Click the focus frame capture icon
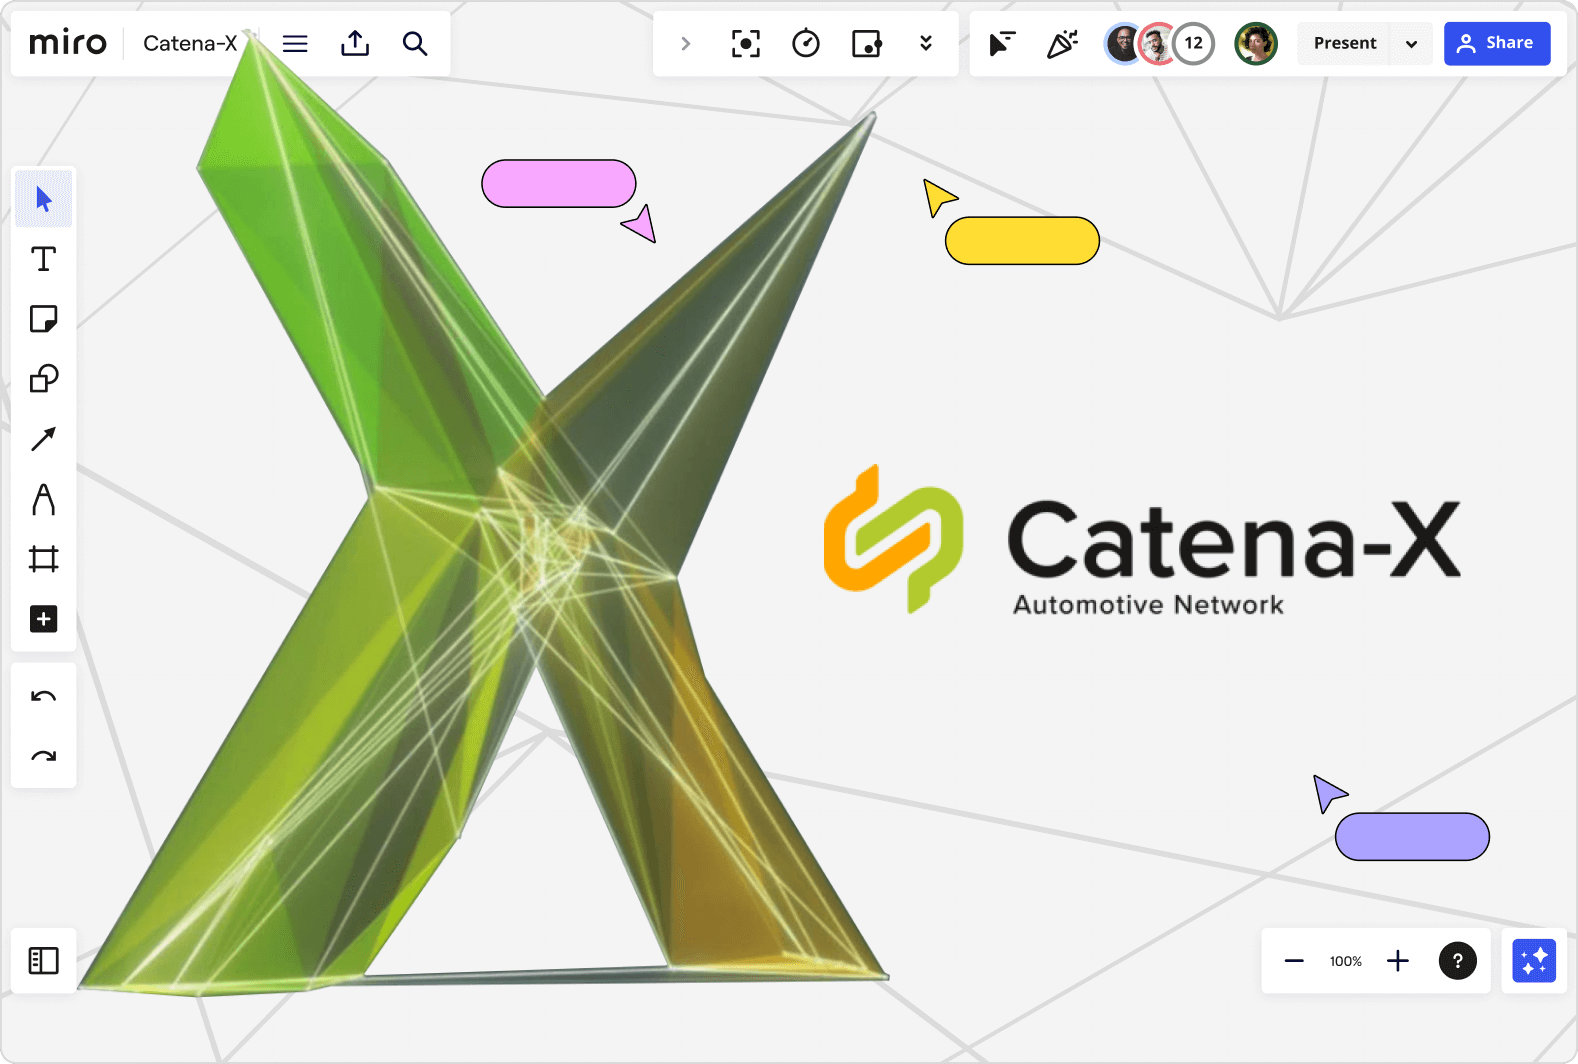 (x=746, y=44)
